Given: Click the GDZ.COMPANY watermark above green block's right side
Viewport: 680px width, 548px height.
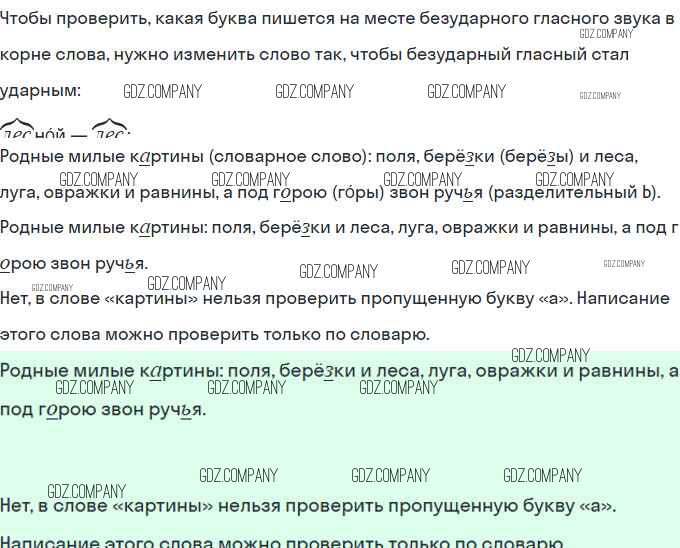Looking at the screenshot, I should pyautogui.click(x=550, y=355).
